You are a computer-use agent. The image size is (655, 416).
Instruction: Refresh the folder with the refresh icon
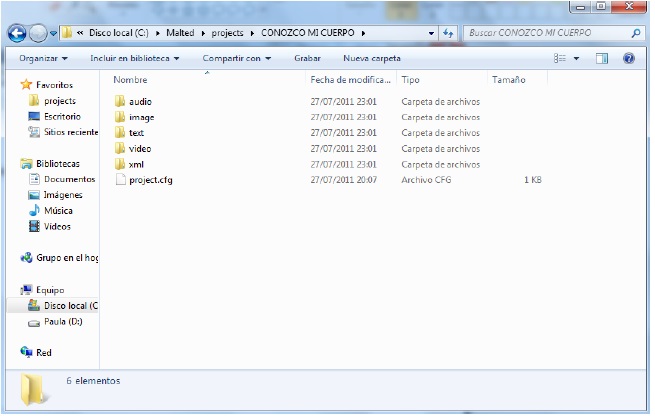tap(448, 33)
